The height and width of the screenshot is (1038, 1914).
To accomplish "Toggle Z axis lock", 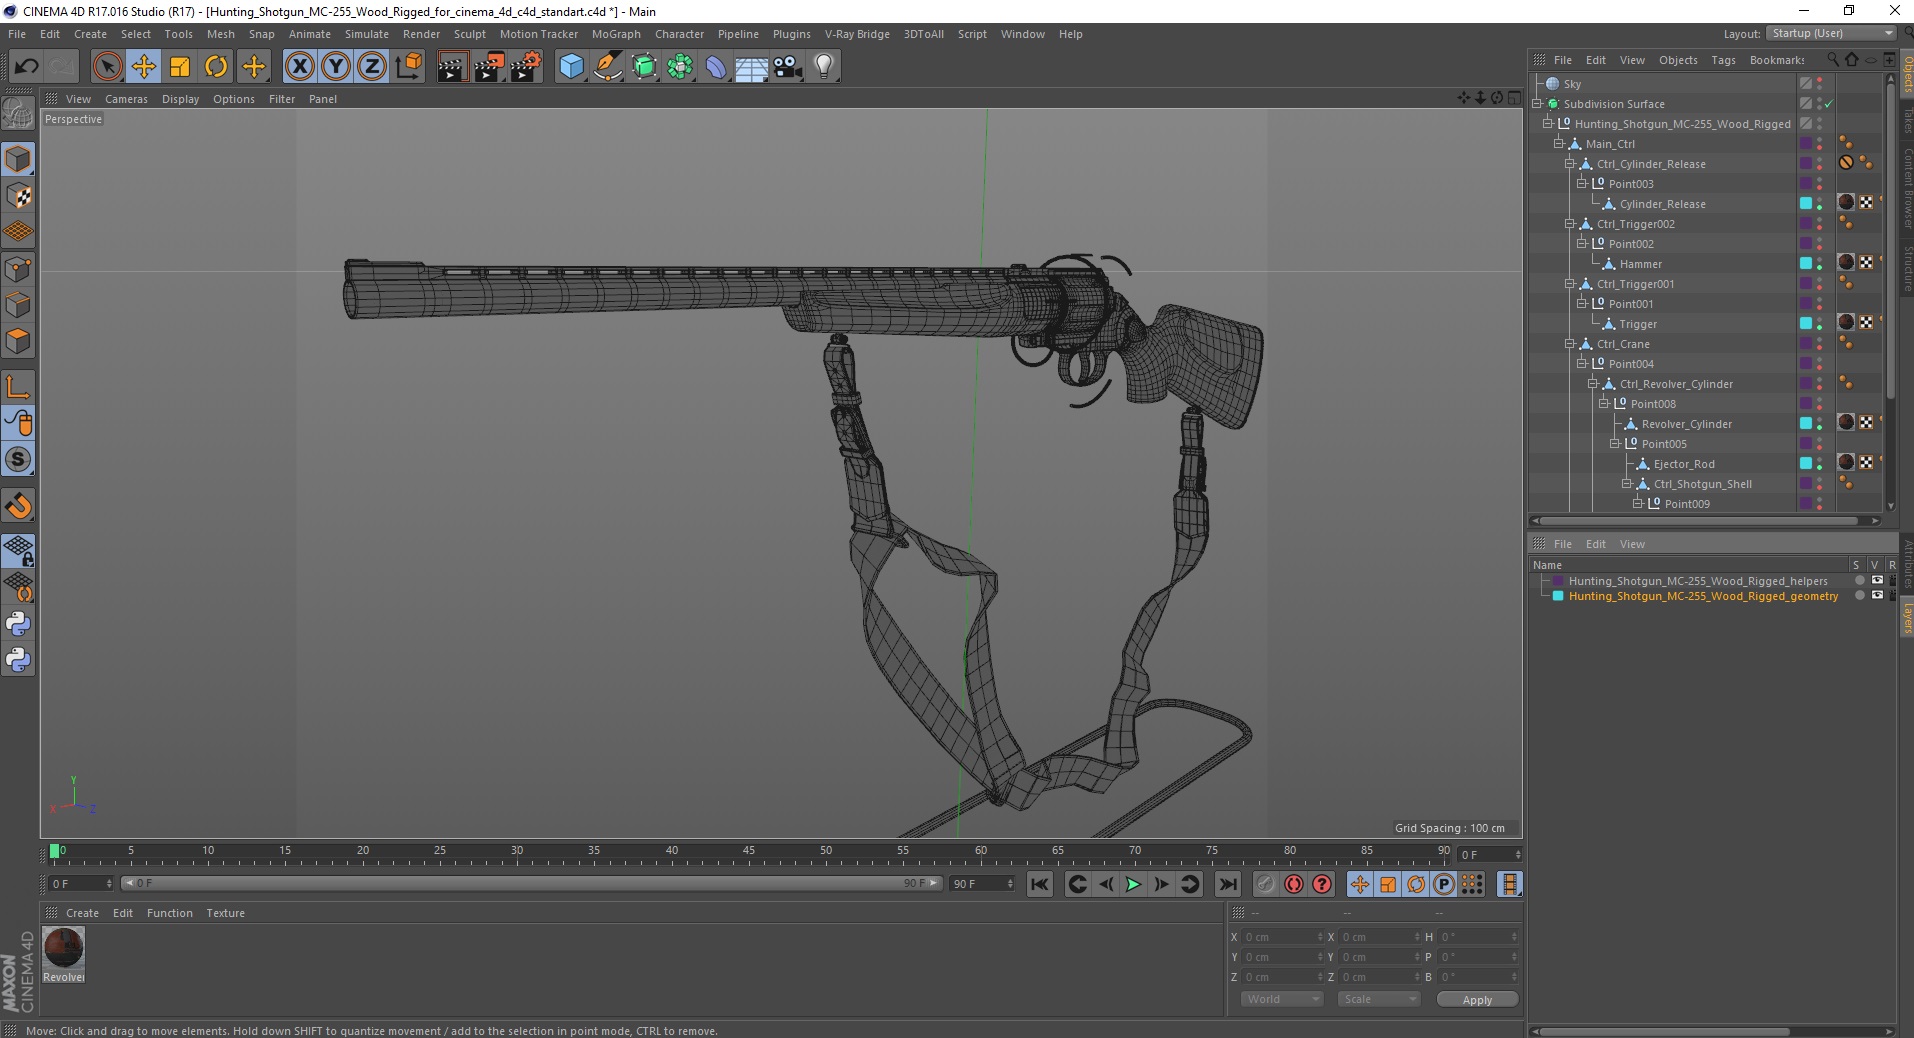I will 372,67.
